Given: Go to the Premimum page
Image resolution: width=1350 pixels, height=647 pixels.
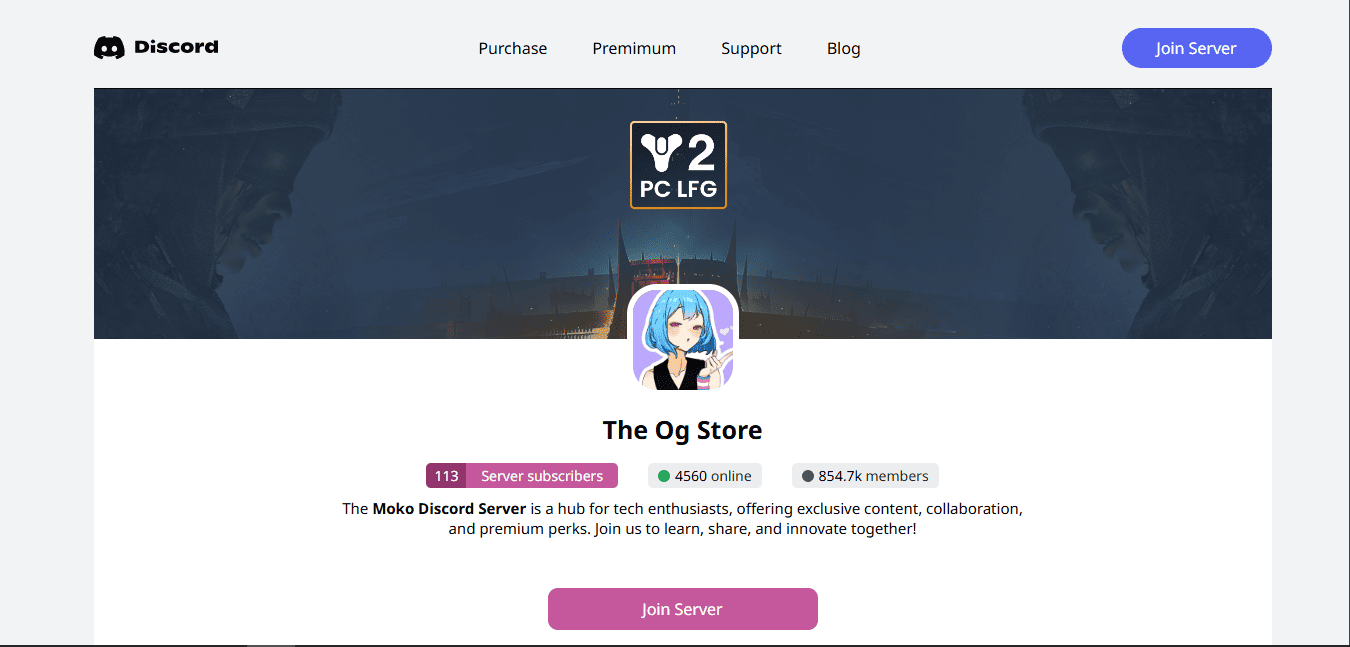Looking at the screenshot, I should [634, 48].
